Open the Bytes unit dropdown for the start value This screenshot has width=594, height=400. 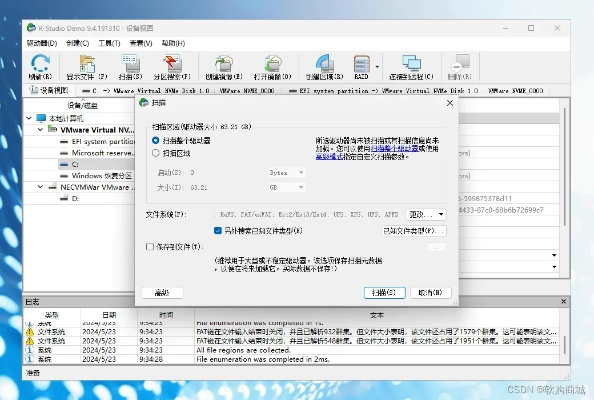click(287, 172)
